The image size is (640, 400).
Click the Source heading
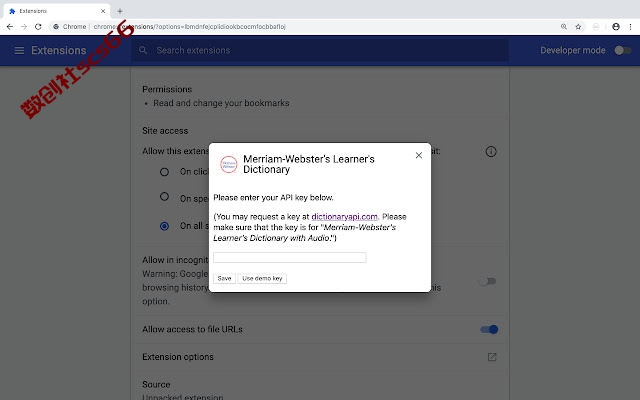pyautogui.click(x=156, y=384)
